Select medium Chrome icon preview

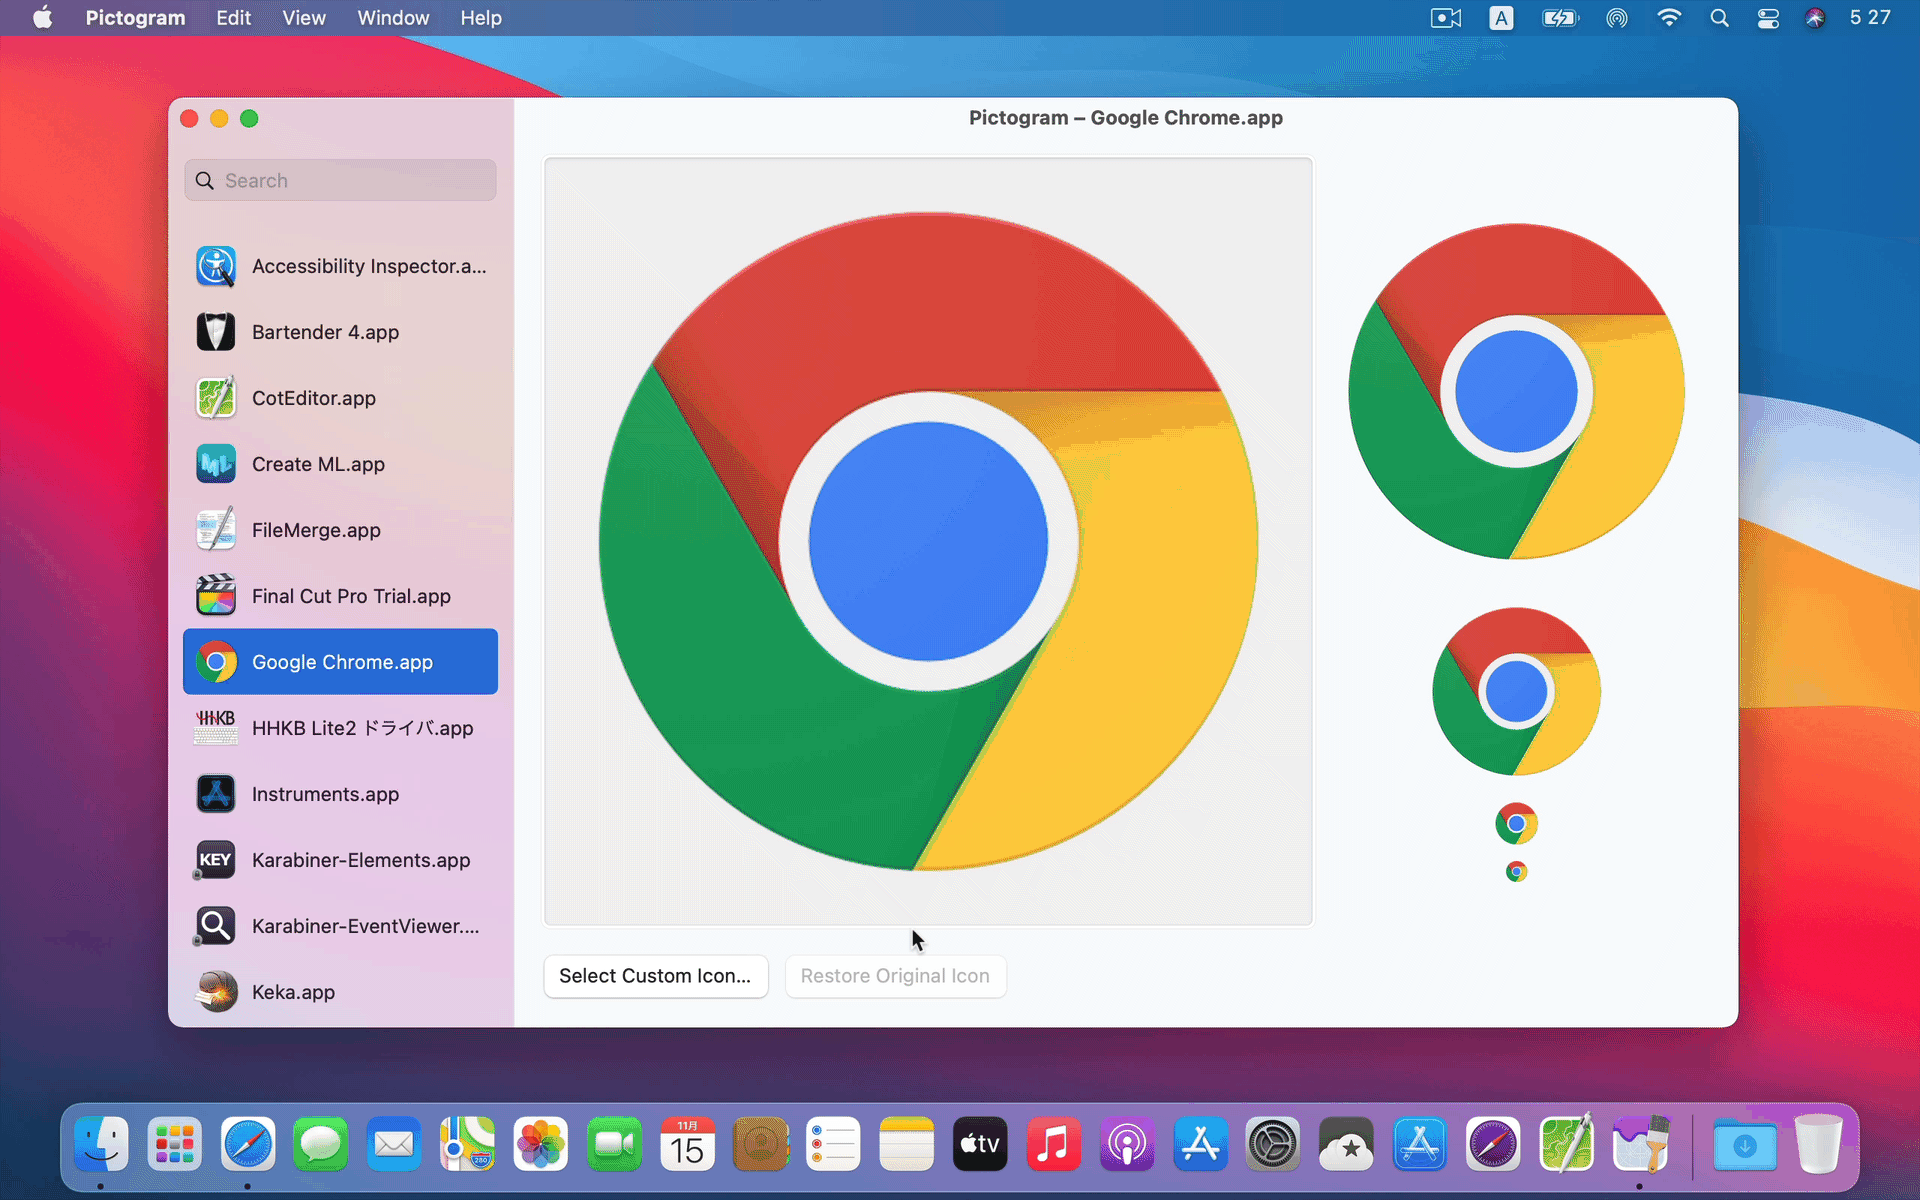[x=1516, y=691]
